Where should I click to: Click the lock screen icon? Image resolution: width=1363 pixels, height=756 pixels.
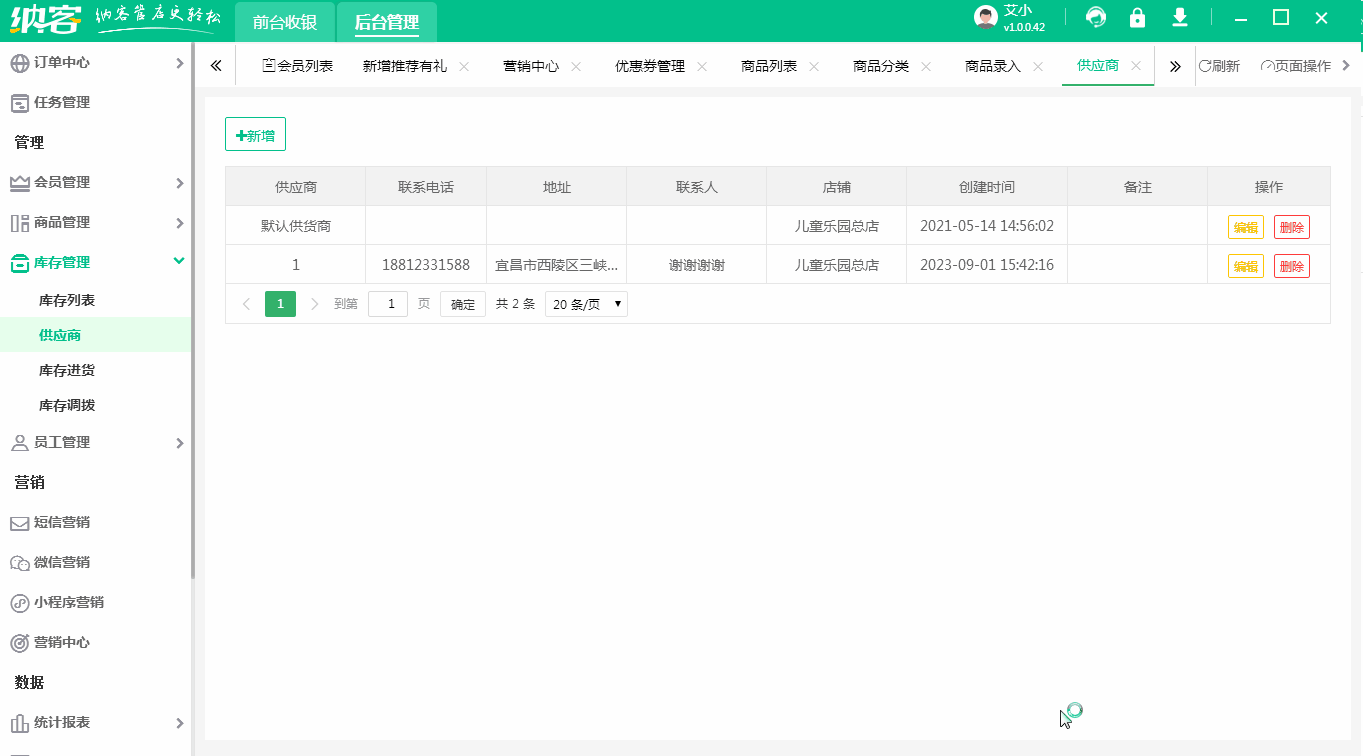point(1138,18)
